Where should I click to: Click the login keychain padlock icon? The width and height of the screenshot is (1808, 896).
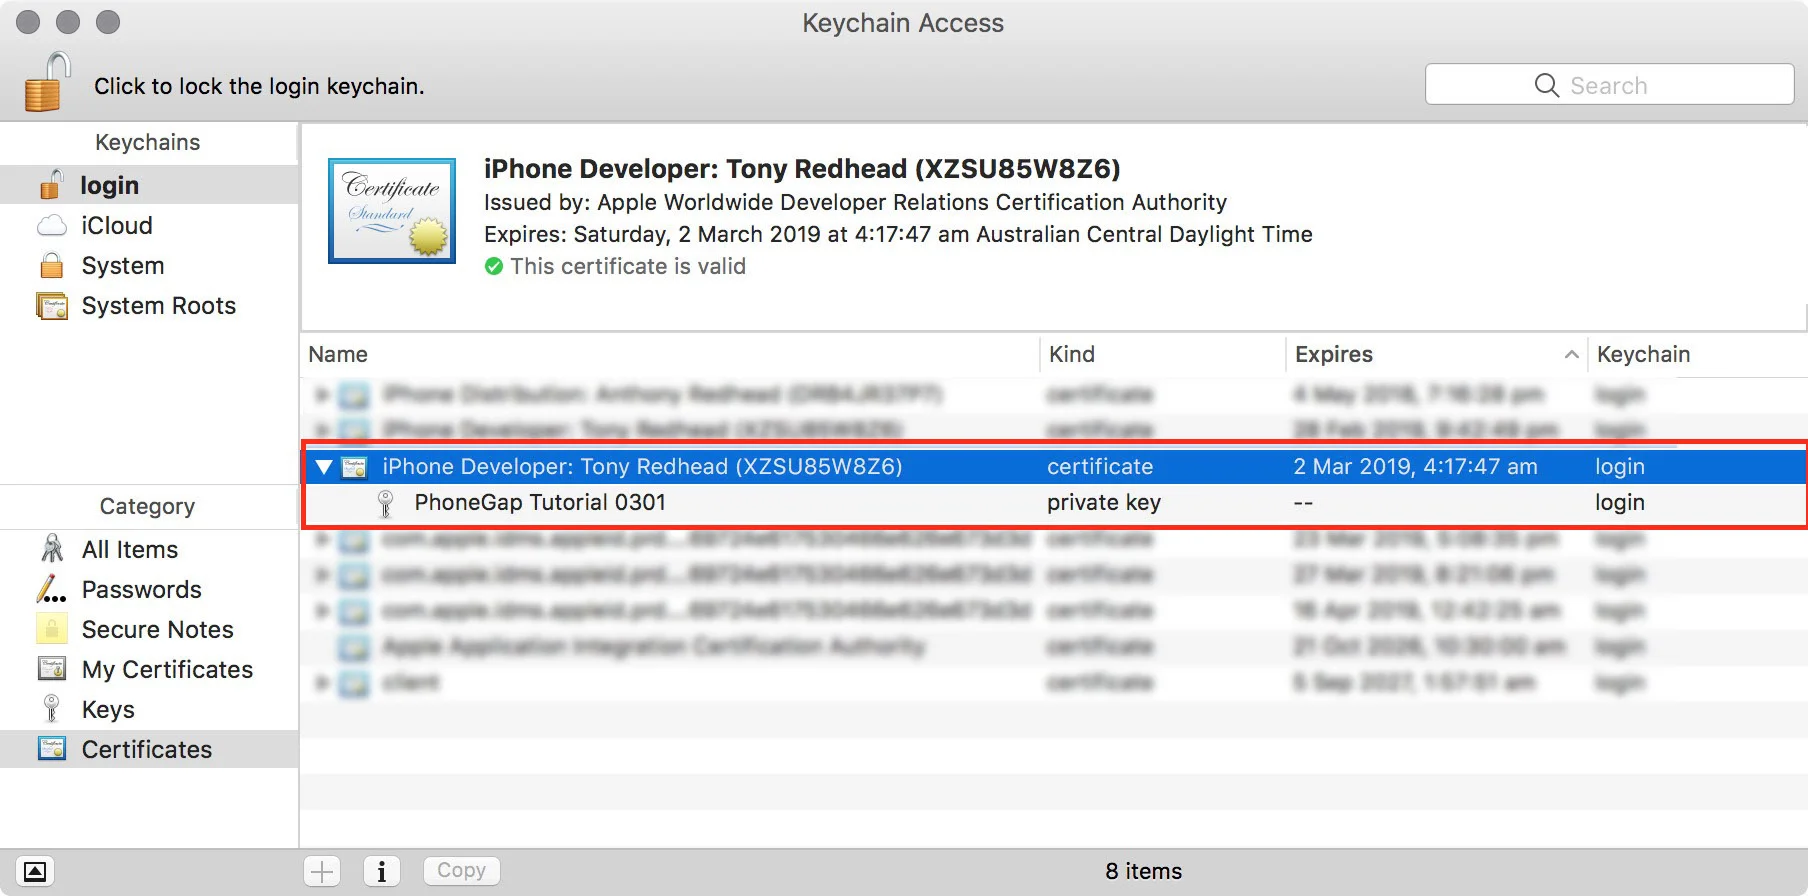[51, 184]
